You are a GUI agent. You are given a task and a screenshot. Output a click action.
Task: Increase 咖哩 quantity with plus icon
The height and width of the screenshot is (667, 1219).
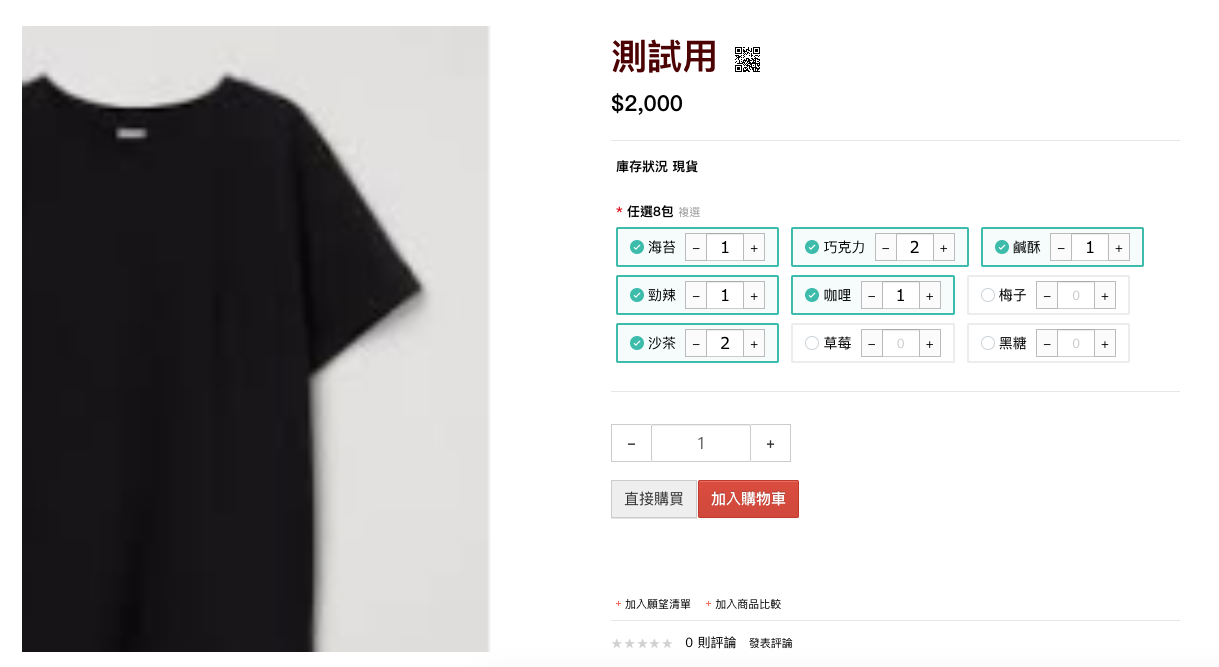(929, 295)
